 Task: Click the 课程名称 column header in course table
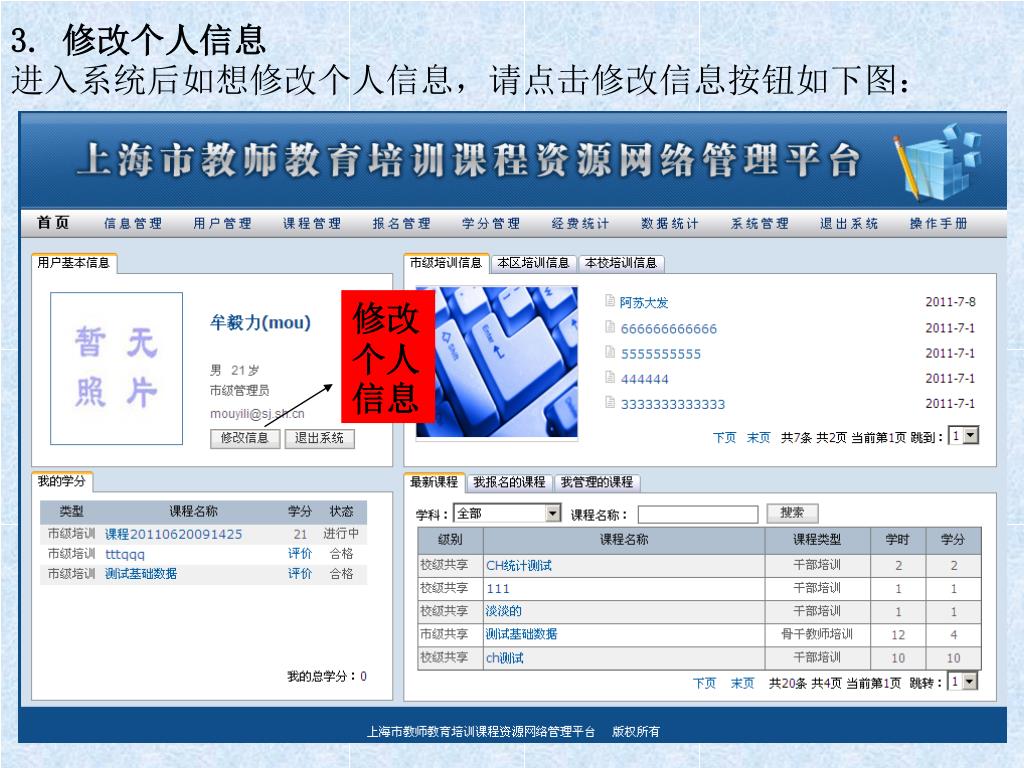click(x=624, y=539)
